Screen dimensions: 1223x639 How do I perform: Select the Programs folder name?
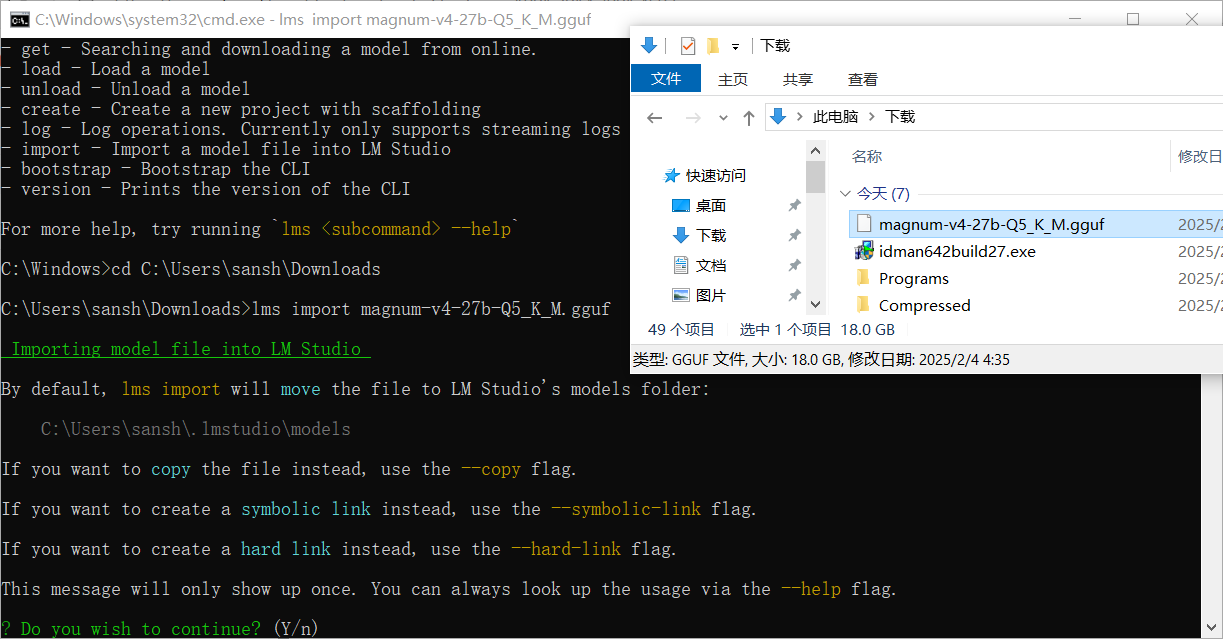coord(913,278)
